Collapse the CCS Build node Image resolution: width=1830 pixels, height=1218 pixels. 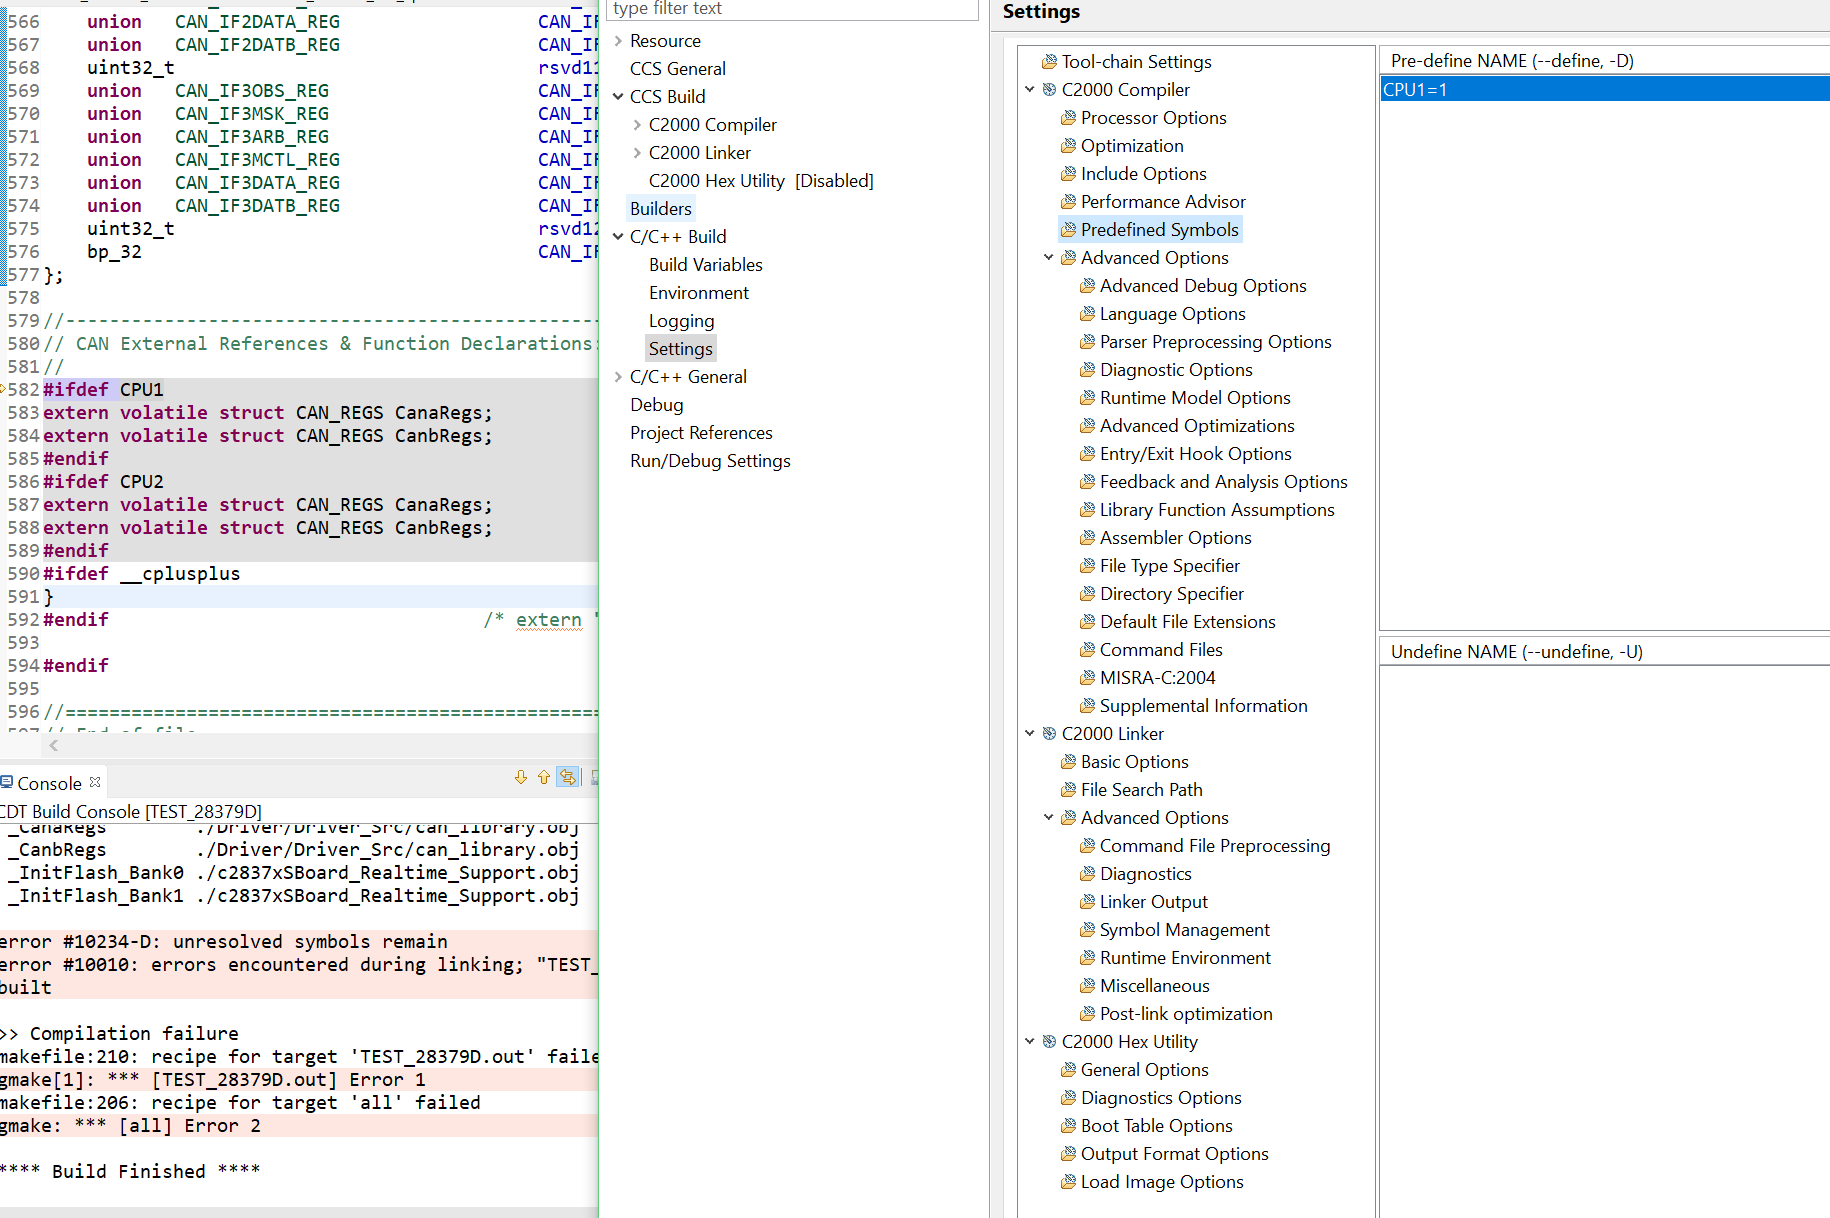(x=618, y=97)
